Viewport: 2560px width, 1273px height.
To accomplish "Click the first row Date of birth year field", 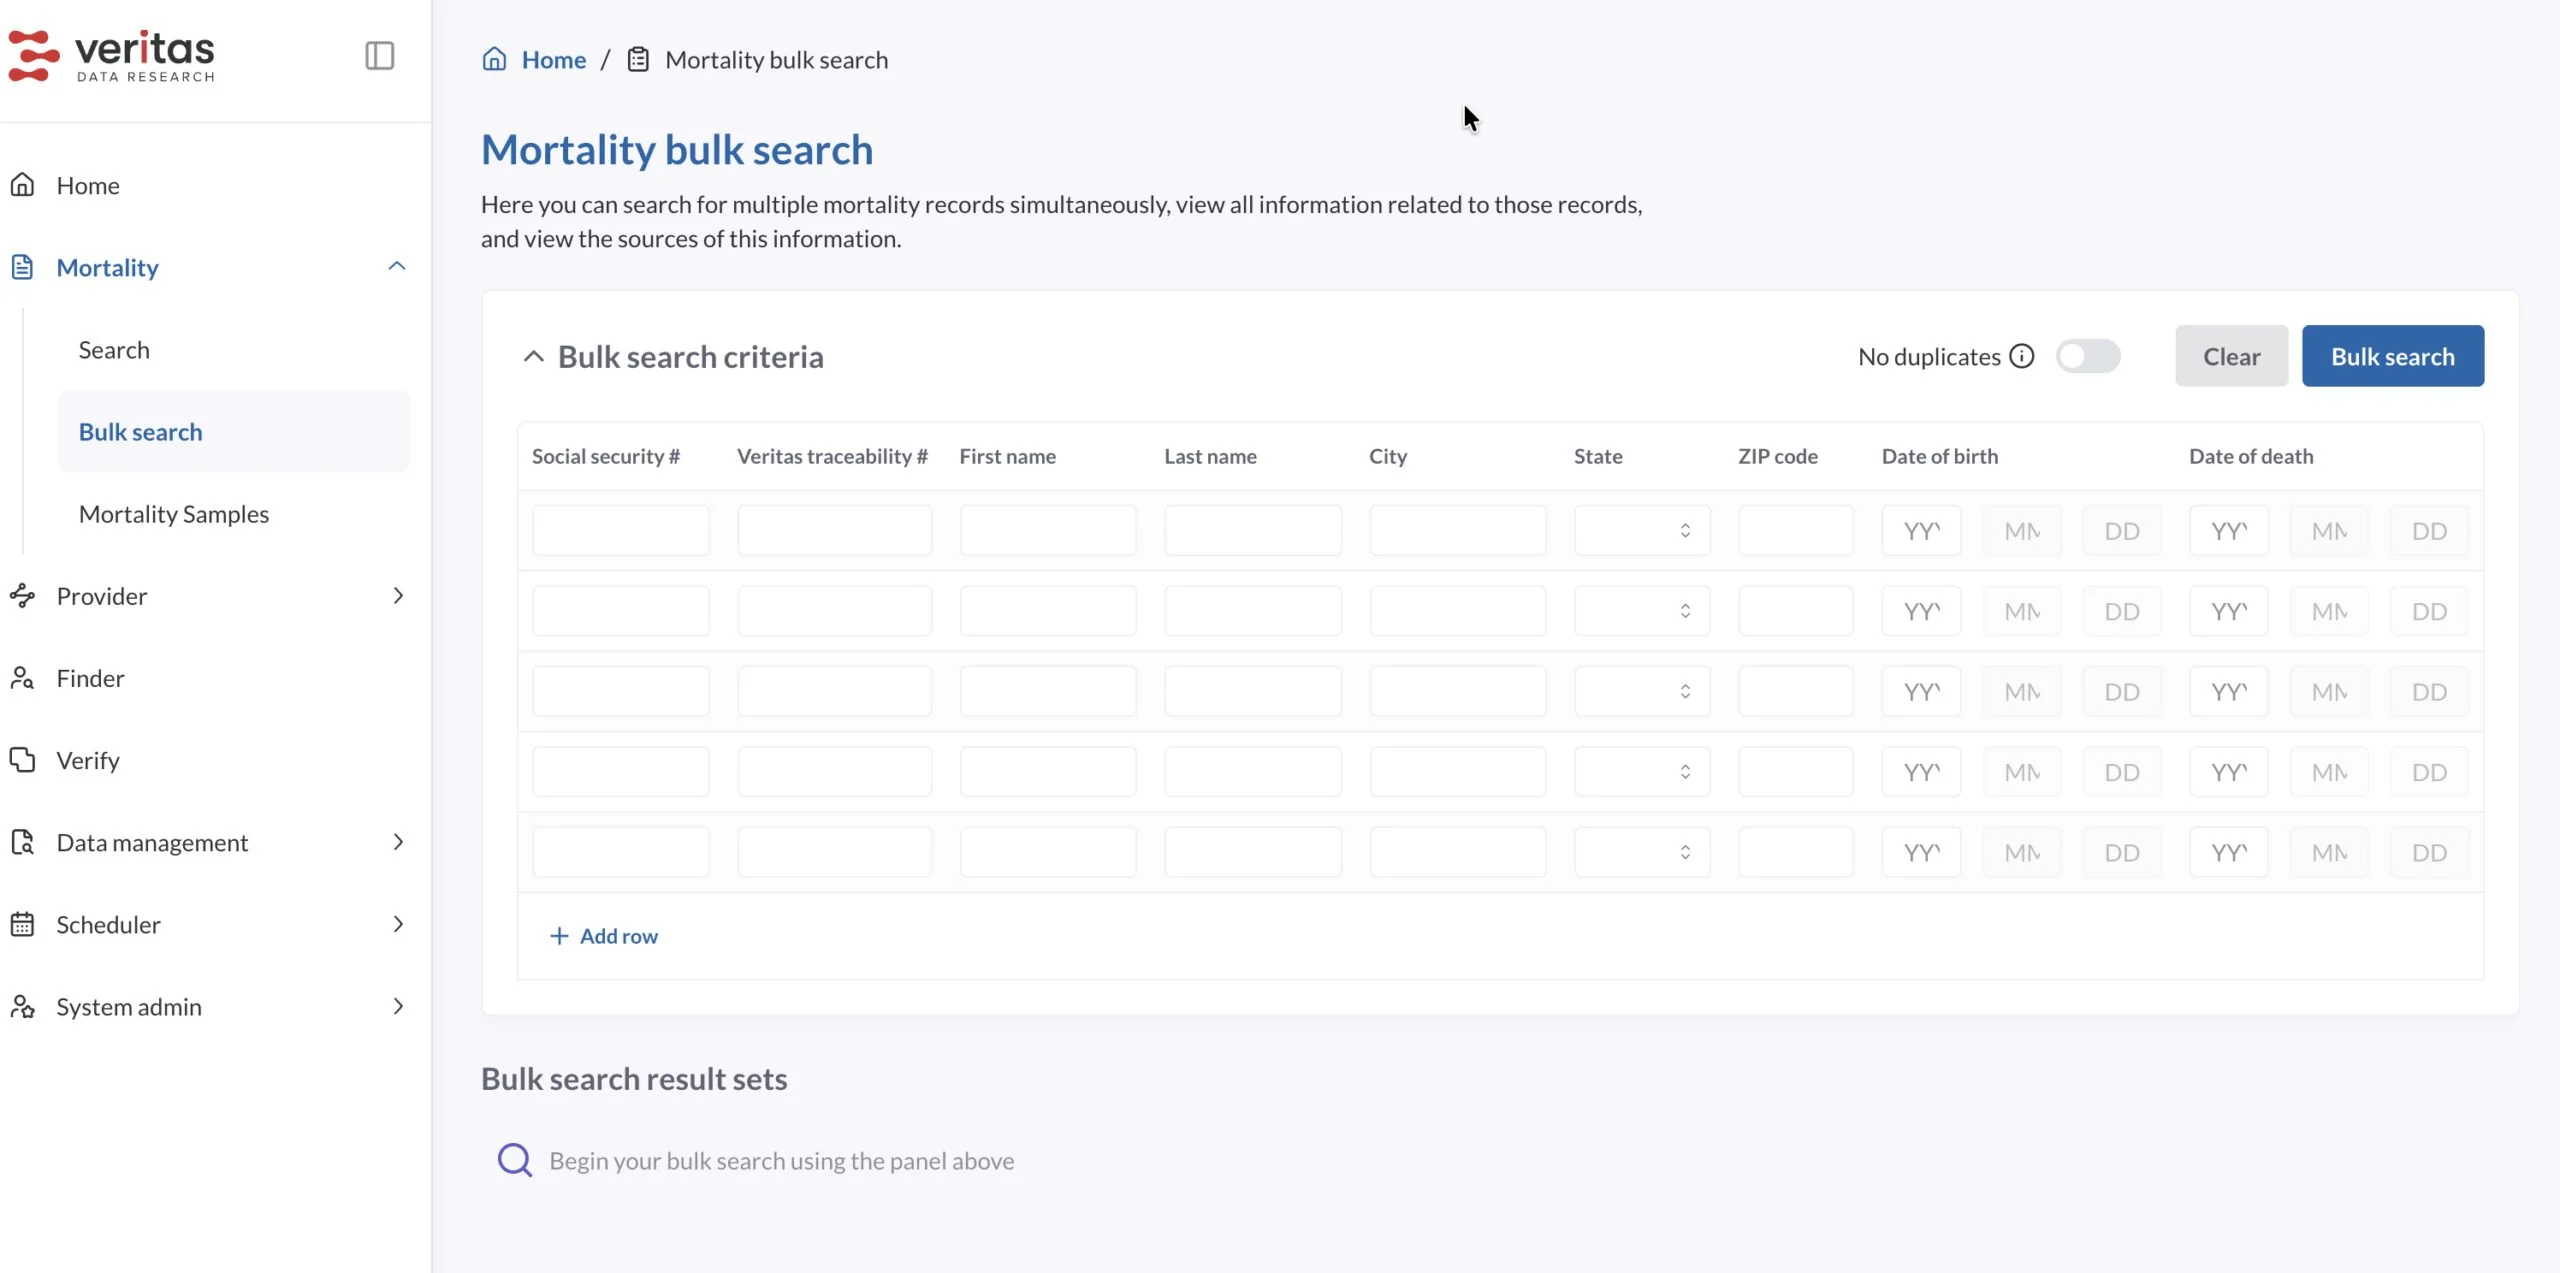I will (1921, 530).
